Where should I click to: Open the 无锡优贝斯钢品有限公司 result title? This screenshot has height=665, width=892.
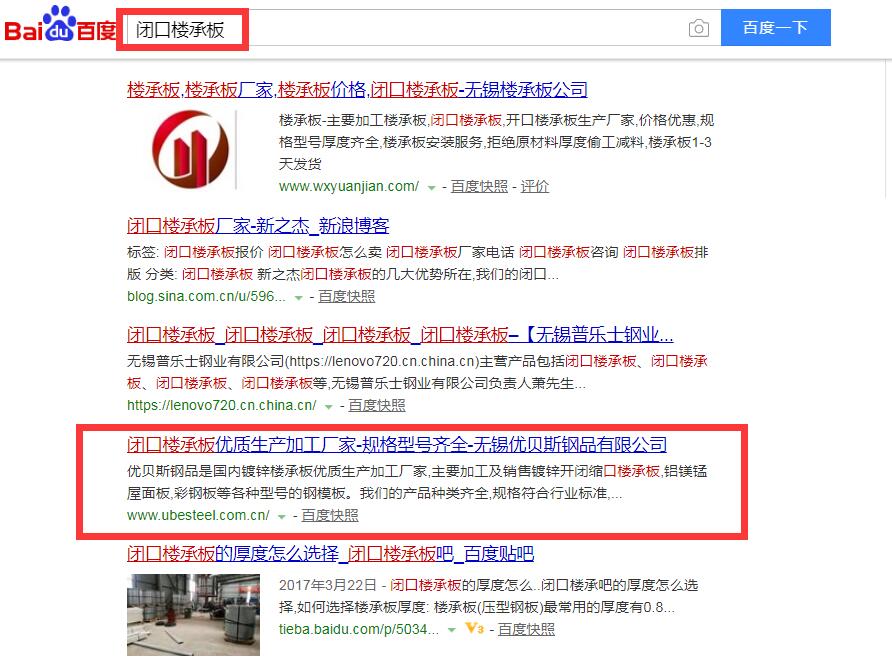coord(397,444)
